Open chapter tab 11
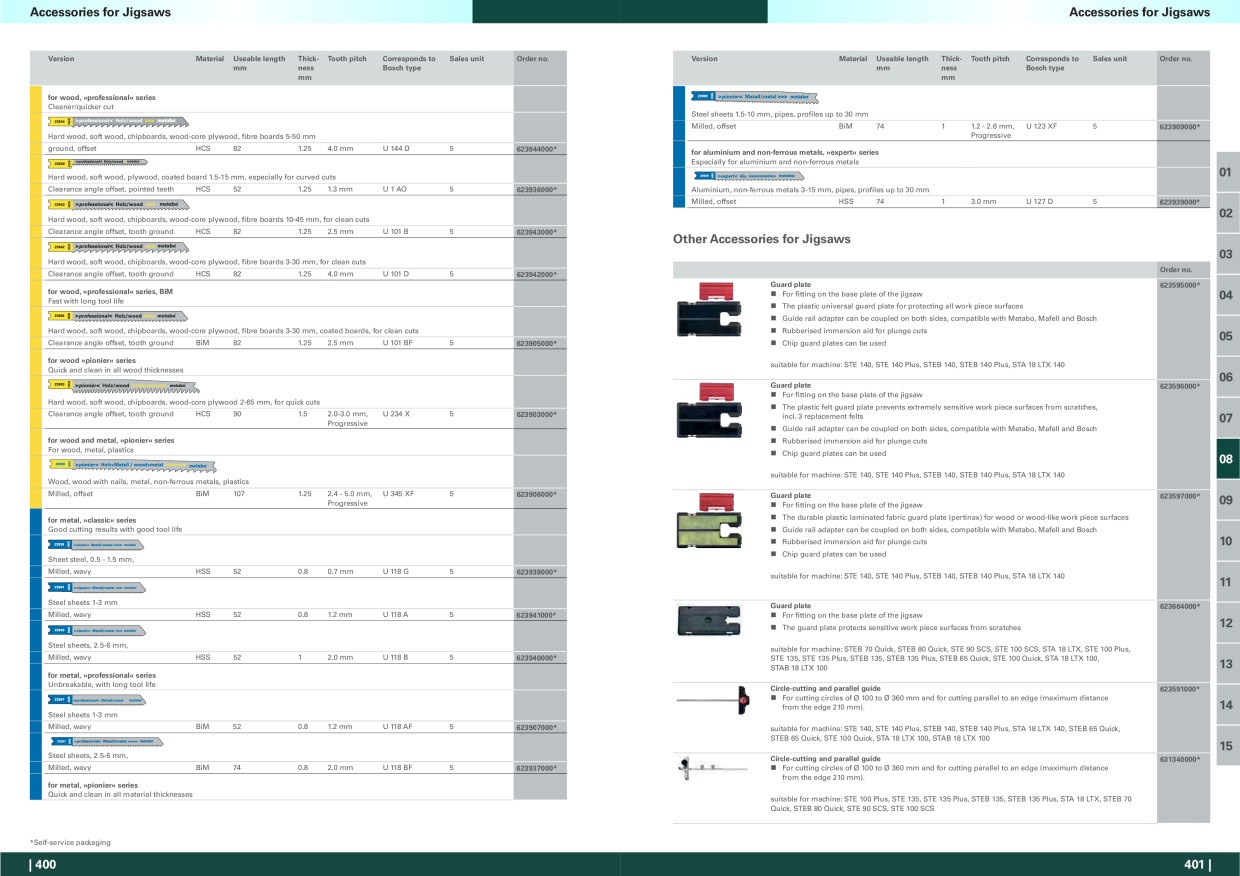The image size is (1240, 876). 1226,582
